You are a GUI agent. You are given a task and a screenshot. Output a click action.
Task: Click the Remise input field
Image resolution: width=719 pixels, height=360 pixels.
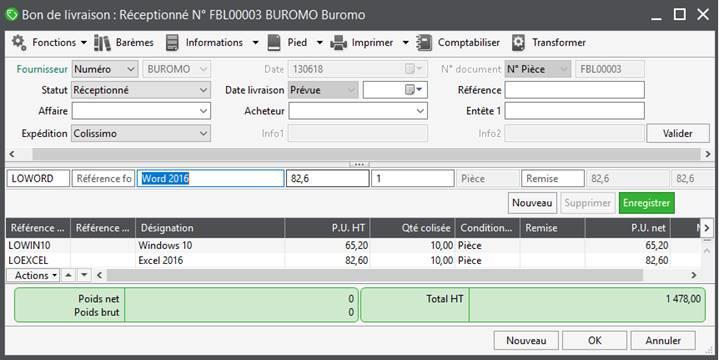553,178
